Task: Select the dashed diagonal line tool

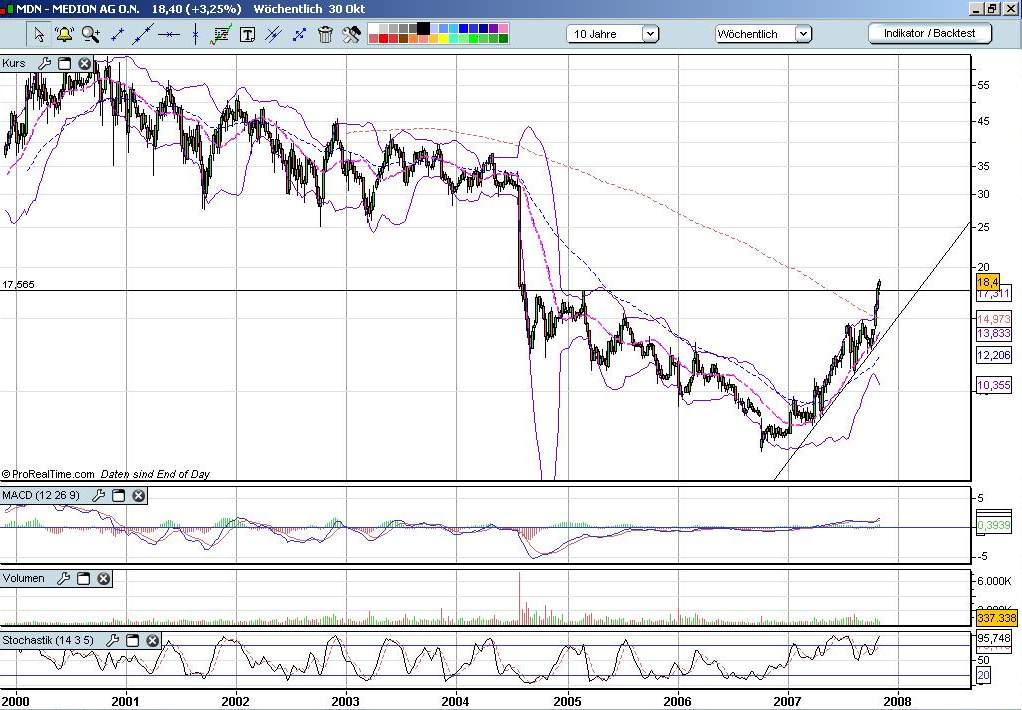Action: (299, 34)
